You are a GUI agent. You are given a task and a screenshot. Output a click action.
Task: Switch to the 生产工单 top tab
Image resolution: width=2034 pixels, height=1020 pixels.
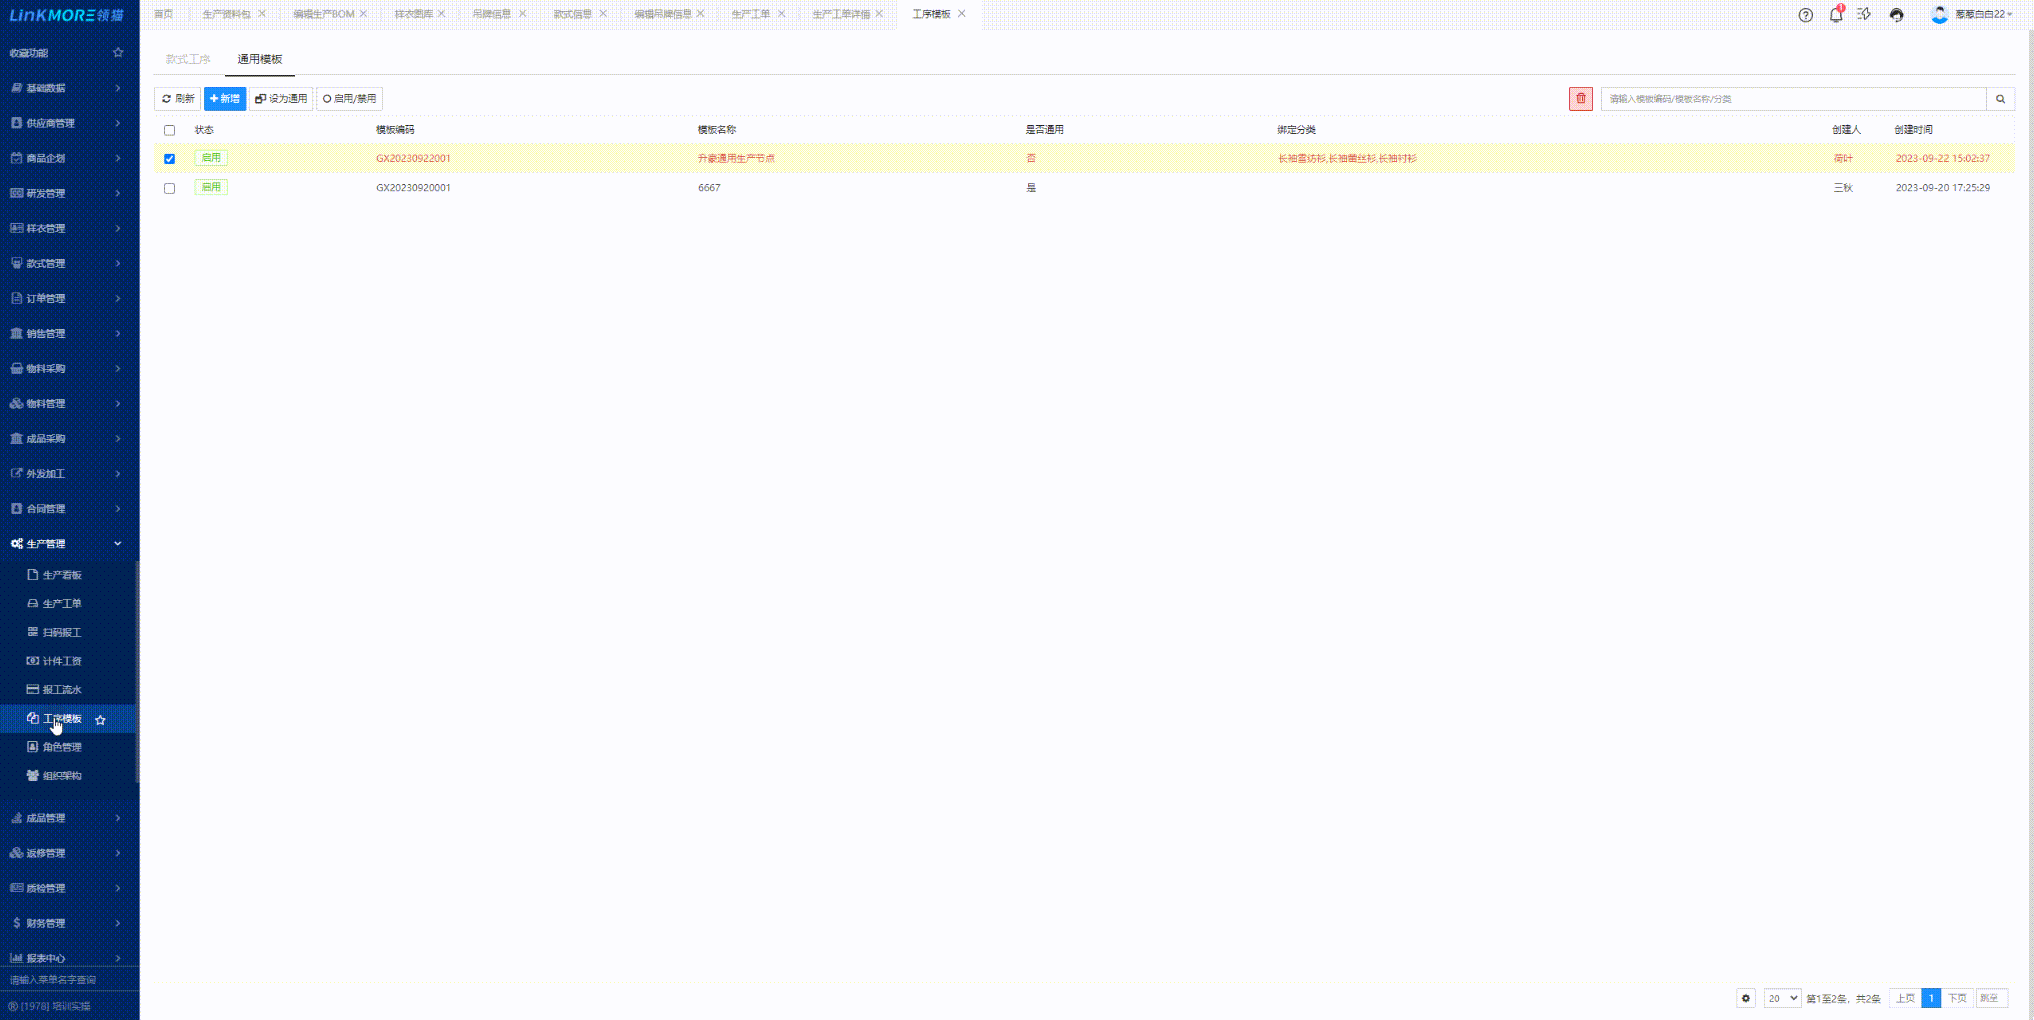coord(750,14)
